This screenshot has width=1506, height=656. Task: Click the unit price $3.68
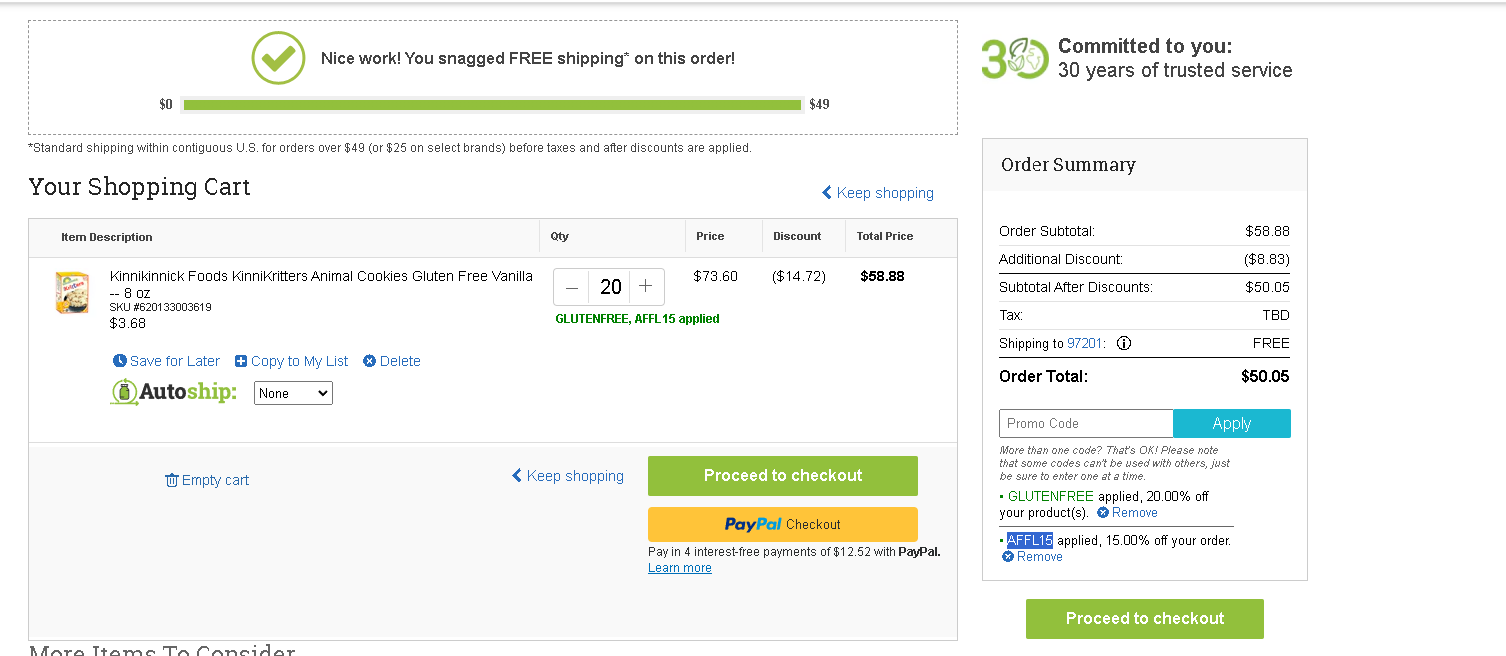(128, 323)
